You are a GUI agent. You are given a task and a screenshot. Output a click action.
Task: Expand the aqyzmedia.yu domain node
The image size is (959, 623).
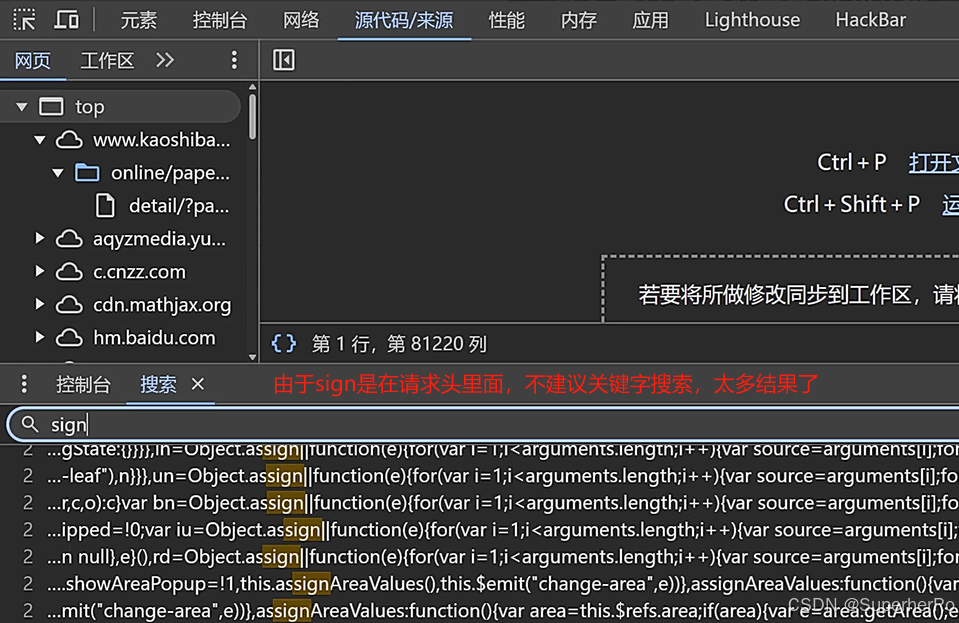40,238
